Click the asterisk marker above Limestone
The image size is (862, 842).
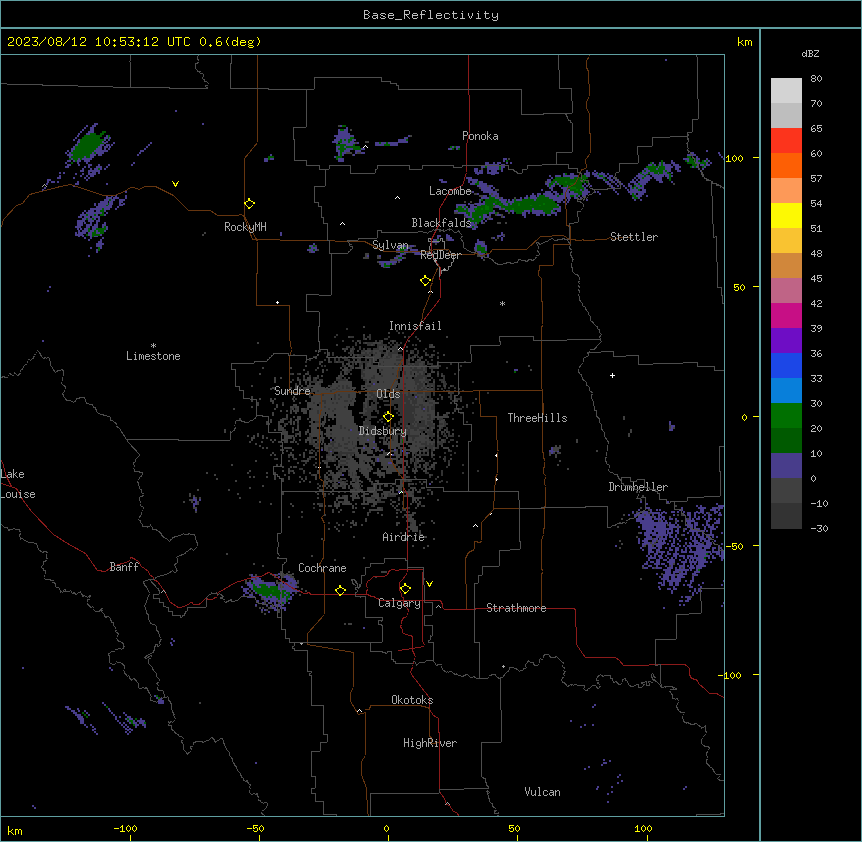[153, 346]
